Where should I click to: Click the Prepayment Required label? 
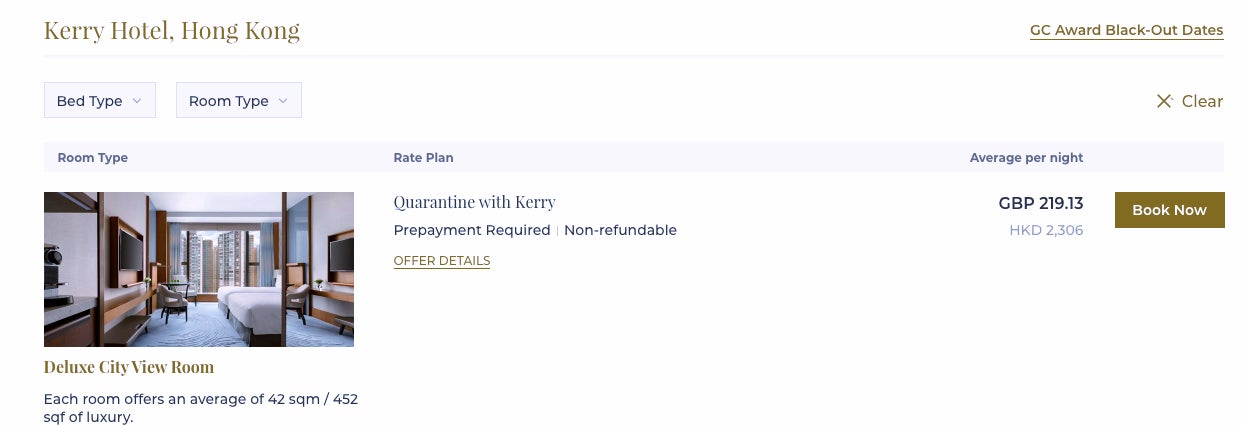(x=472, y=230)
